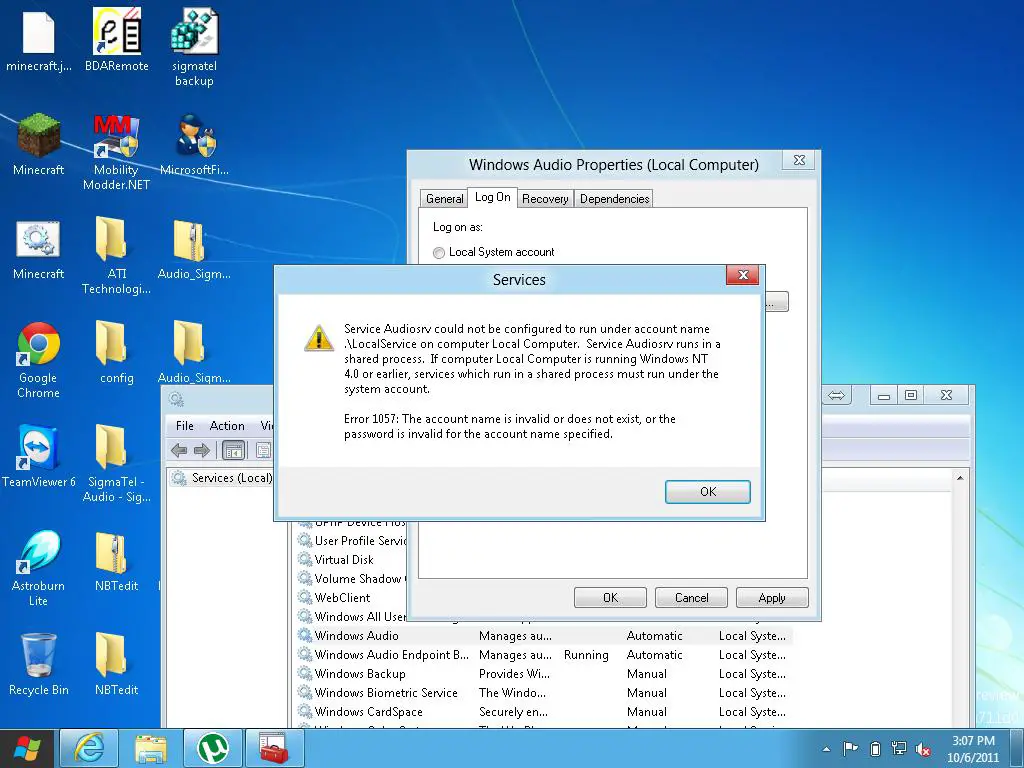Click the "Securely en..." description cell
1024x768 pixels.
pos(513,712)
